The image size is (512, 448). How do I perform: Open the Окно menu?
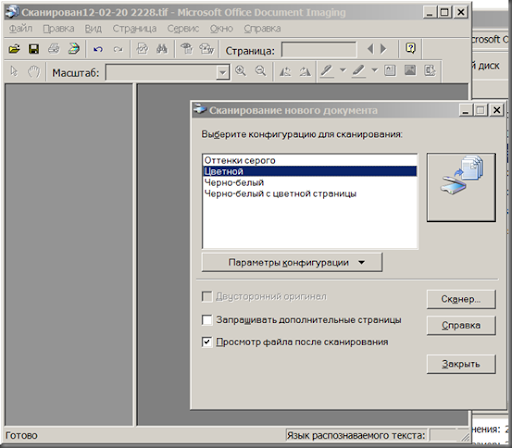221,29
